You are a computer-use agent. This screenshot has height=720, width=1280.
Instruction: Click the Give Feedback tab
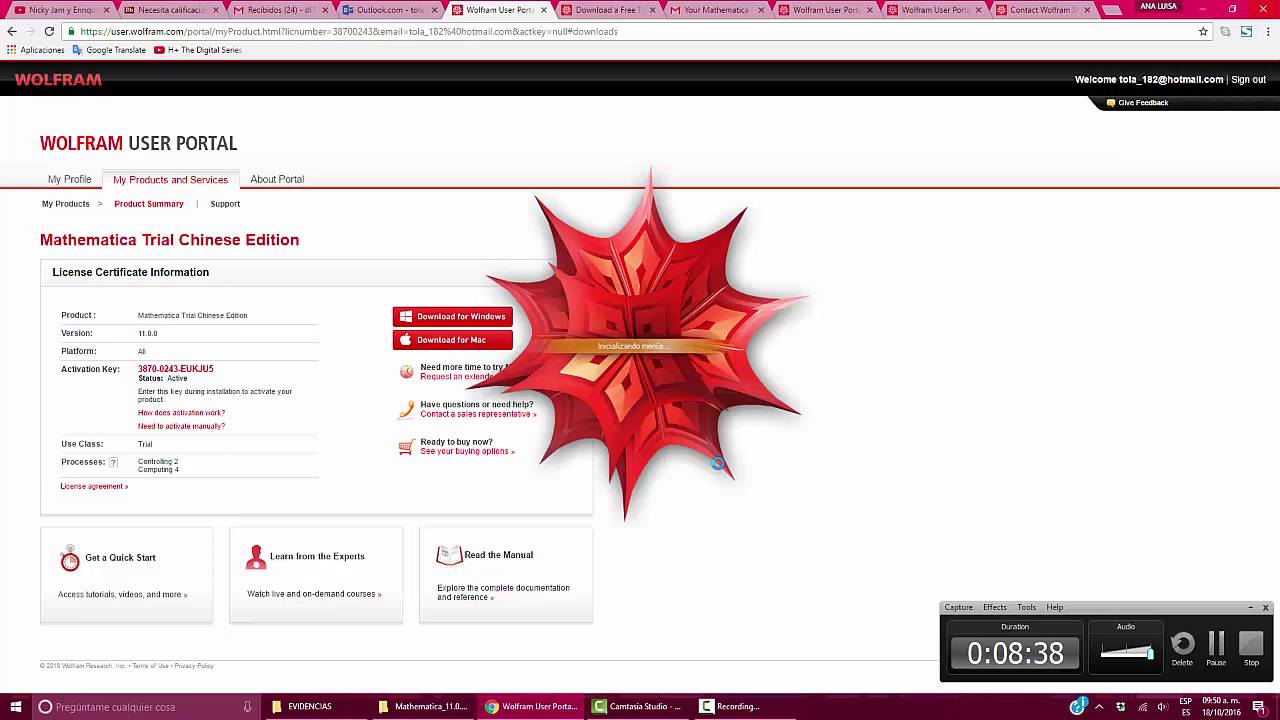(x=1137, y=103)
